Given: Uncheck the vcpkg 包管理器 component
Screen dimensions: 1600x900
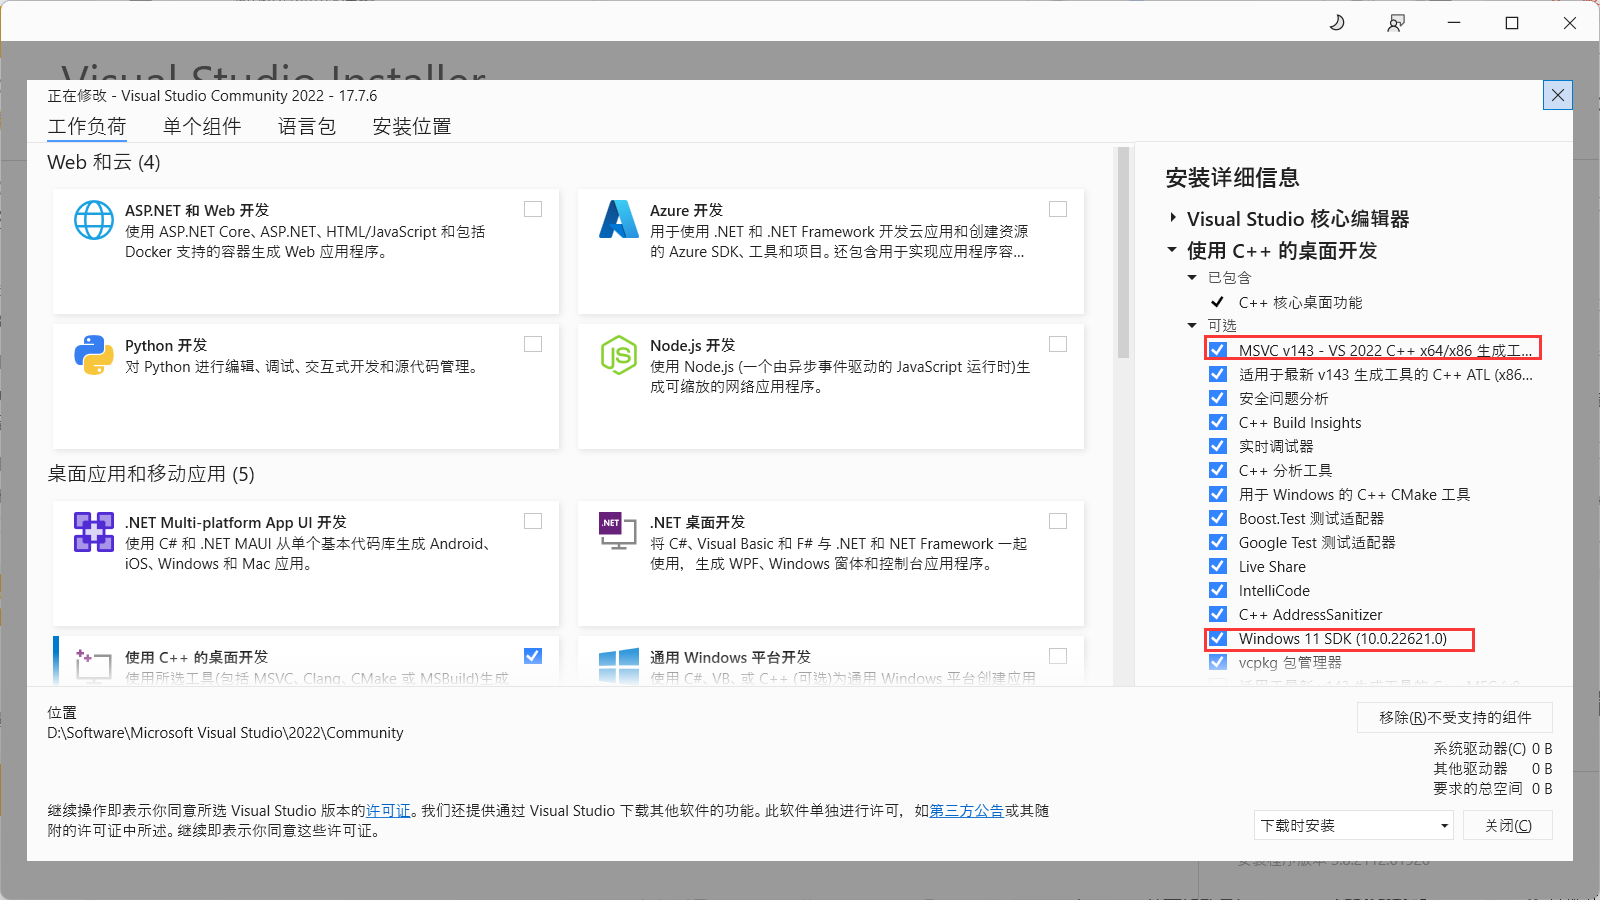Looking at the screenshot, I should pos(1218,662).
